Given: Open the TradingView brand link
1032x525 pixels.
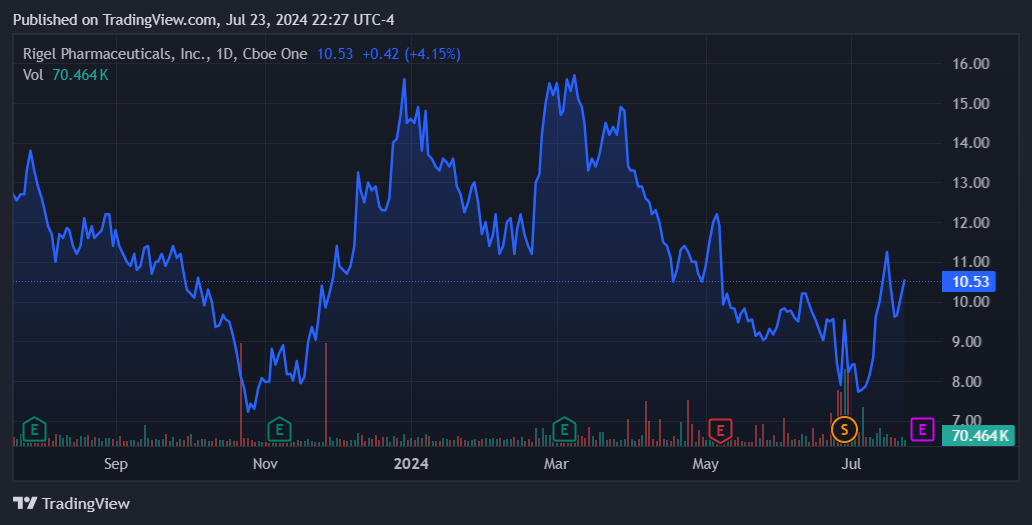Looking at the screenshot, I should pyautogui.click(x=71, y=503).
